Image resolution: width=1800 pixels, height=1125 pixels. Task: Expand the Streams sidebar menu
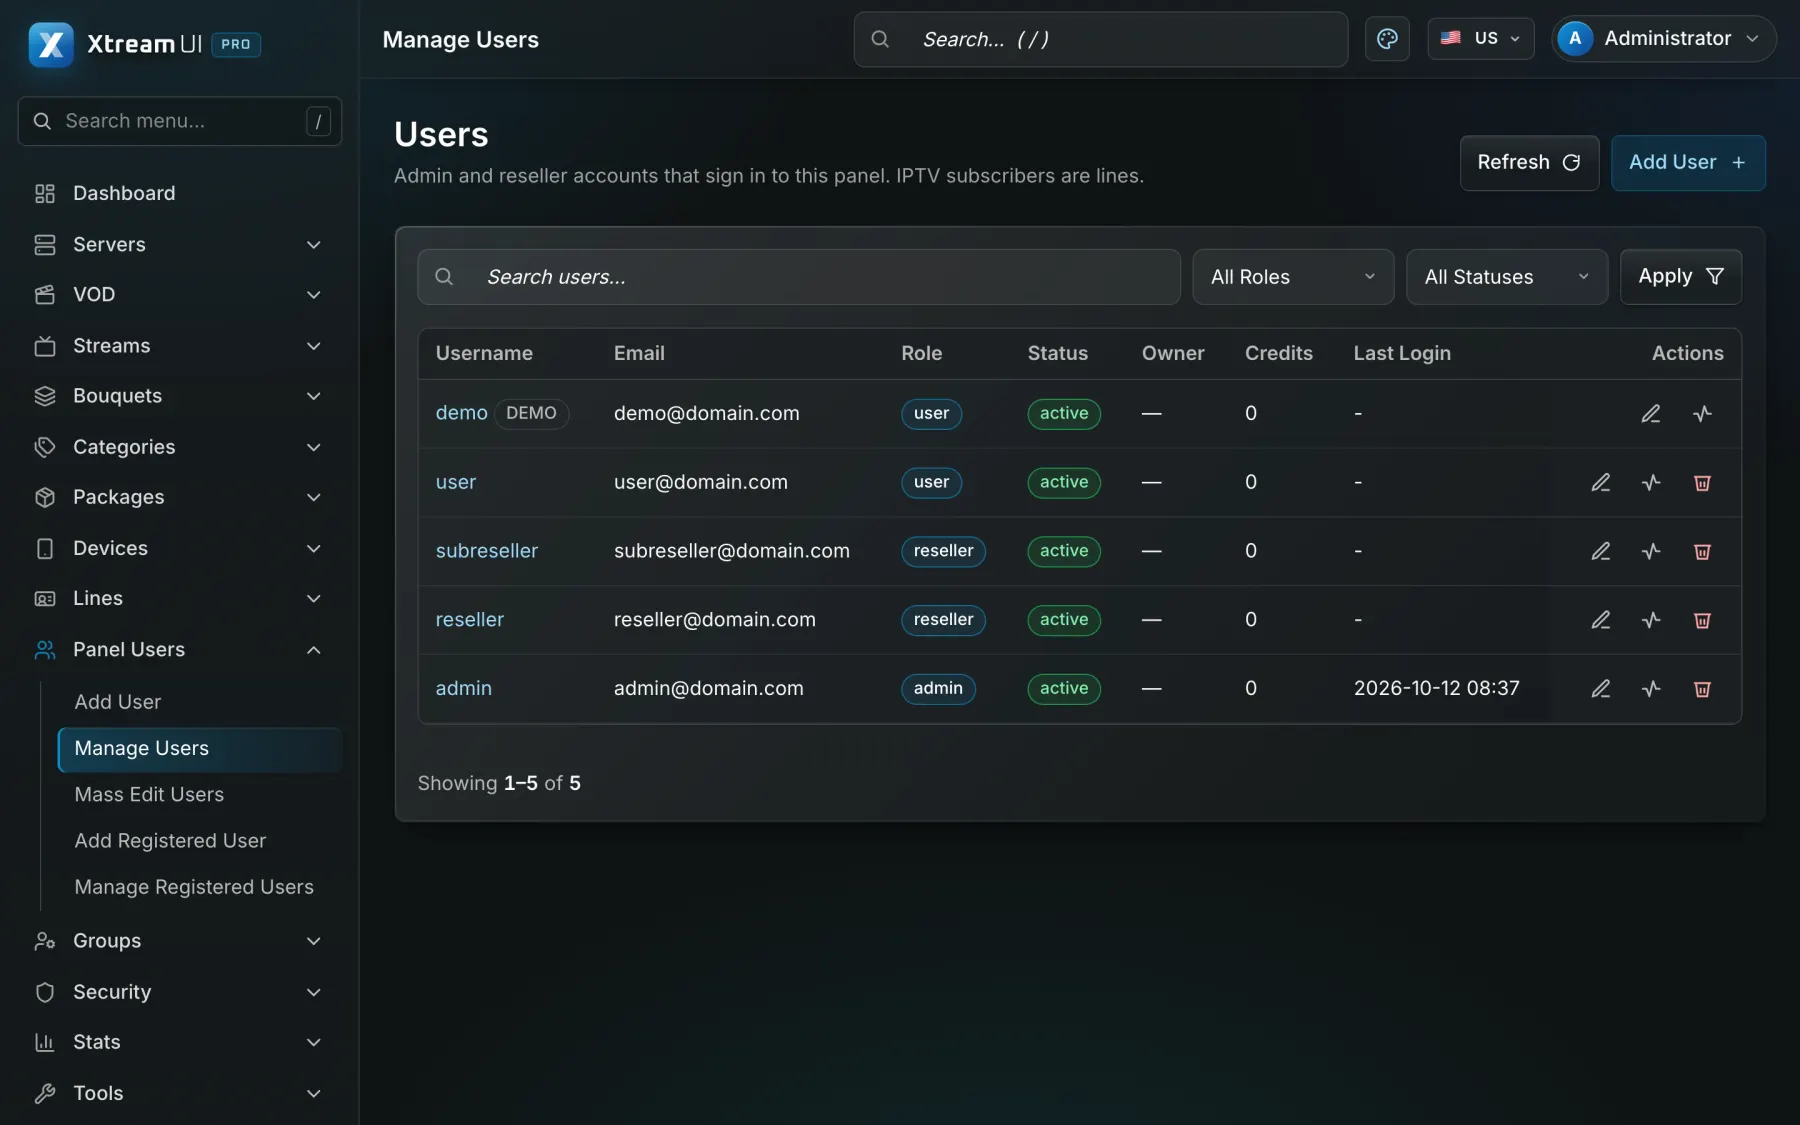point(179,346)
